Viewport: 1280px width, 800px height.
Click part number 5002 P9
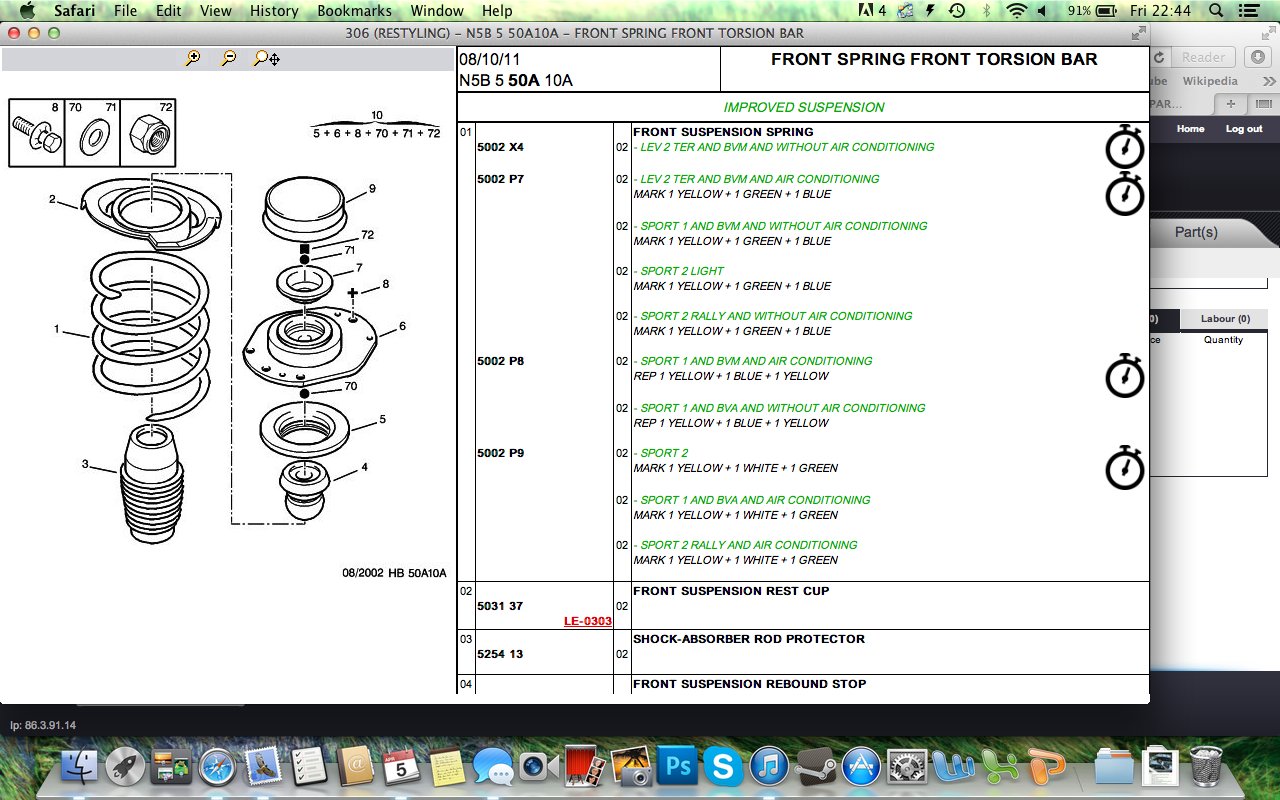click(x=500, y=453)
